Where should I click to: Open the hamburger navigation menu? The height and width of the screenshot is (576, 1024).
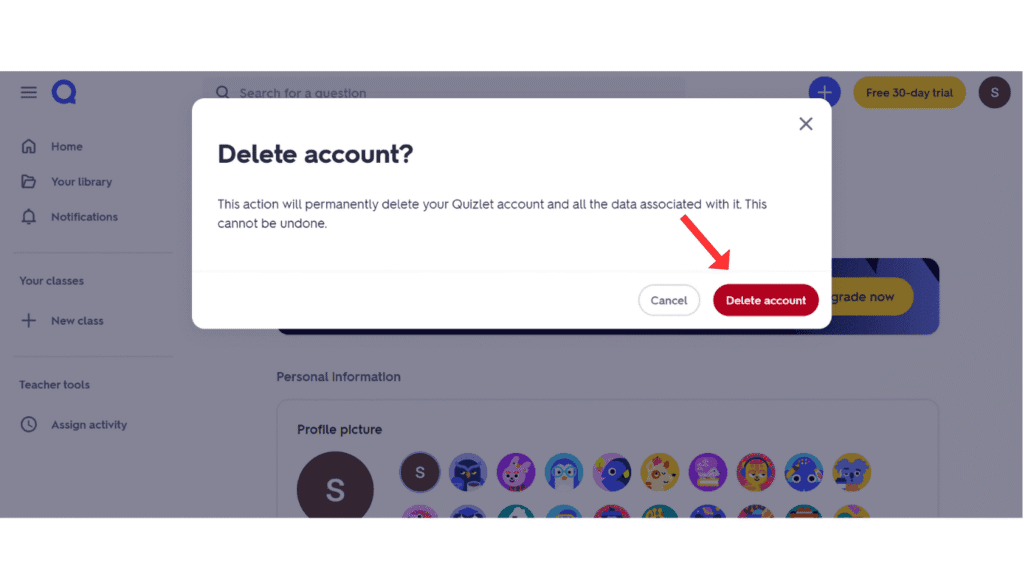pyautogui.click(x=28, y=91)
